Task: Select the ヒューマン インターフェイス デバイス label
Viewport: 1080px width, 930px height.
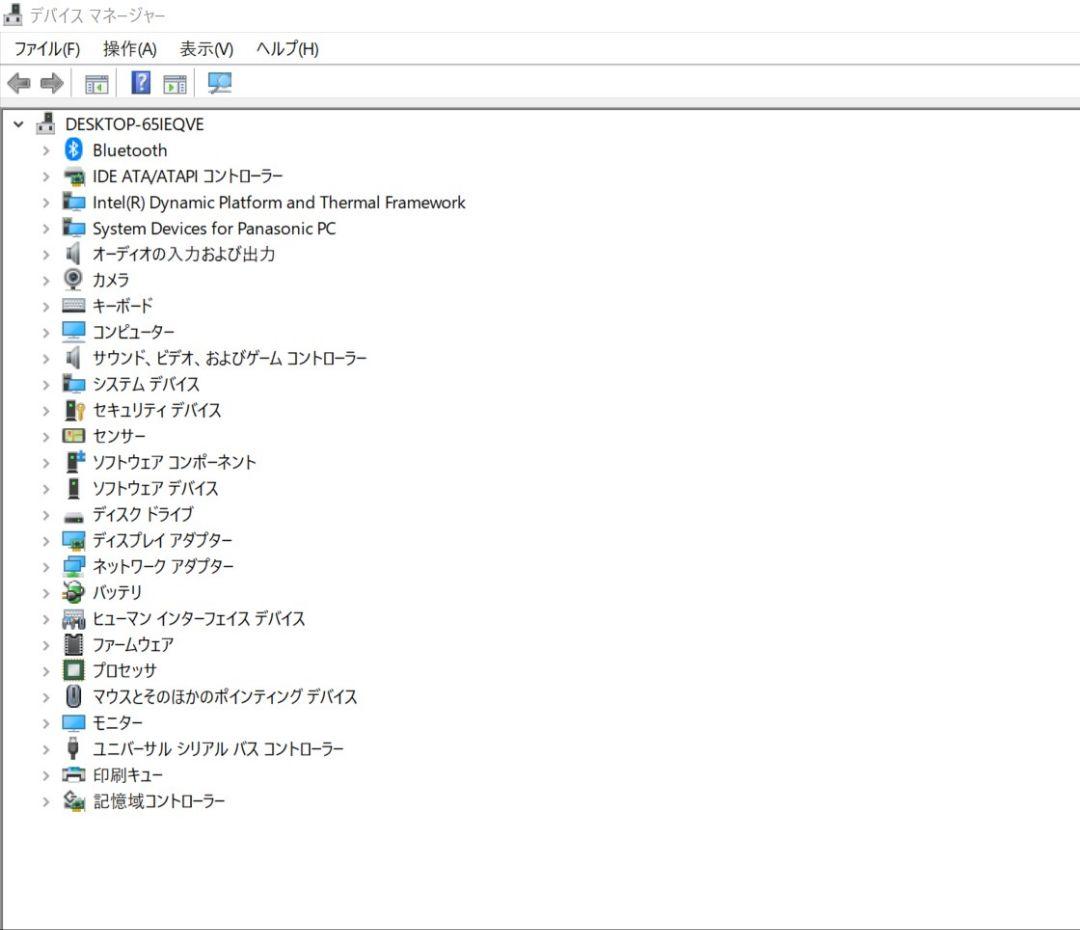Action: tap(198, 619)
